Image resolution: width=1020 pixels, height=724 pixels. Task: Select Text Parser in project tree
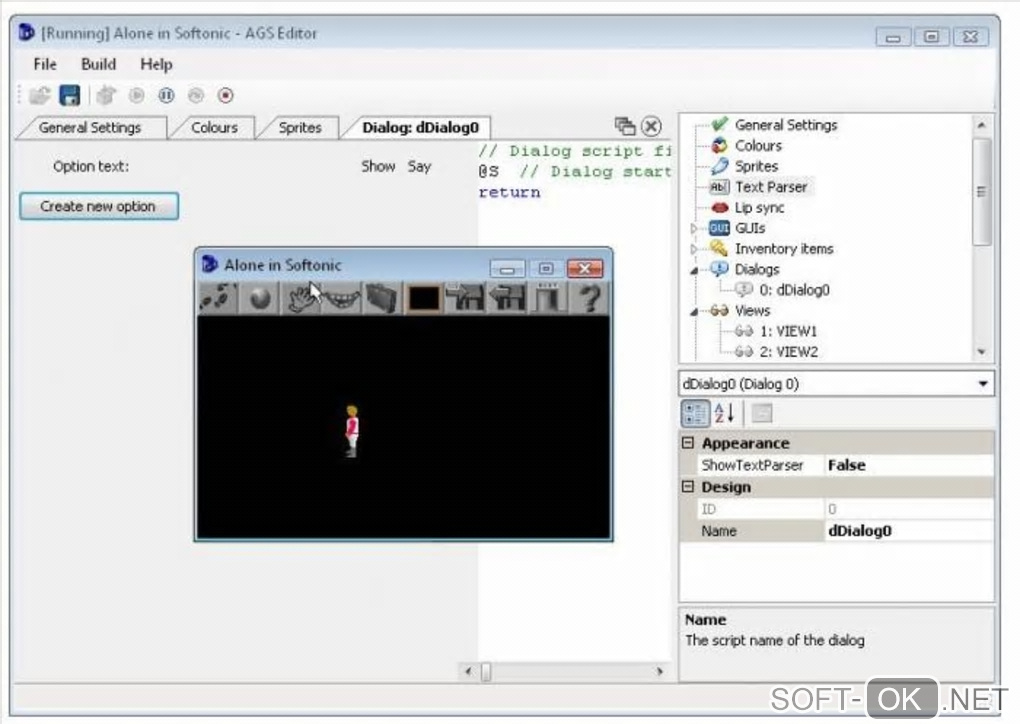771,187
